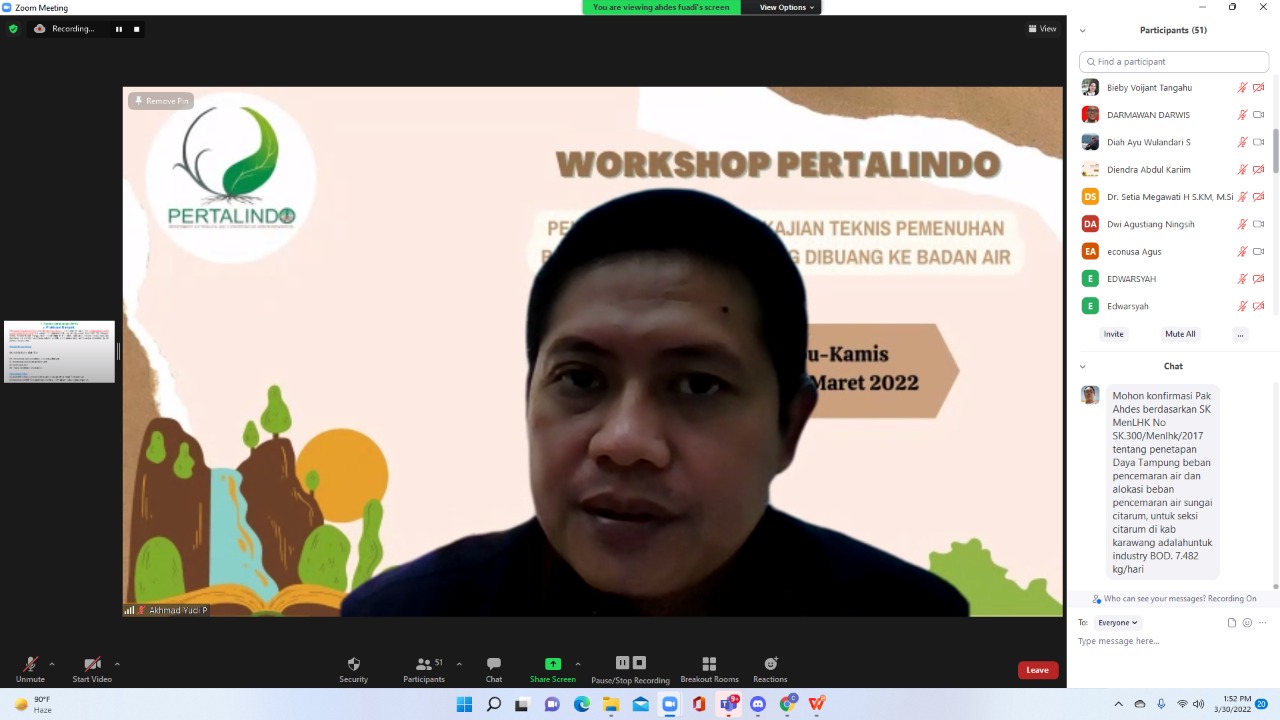Unmute the microphone
The image size is (1280, 720).
point(30,665)
